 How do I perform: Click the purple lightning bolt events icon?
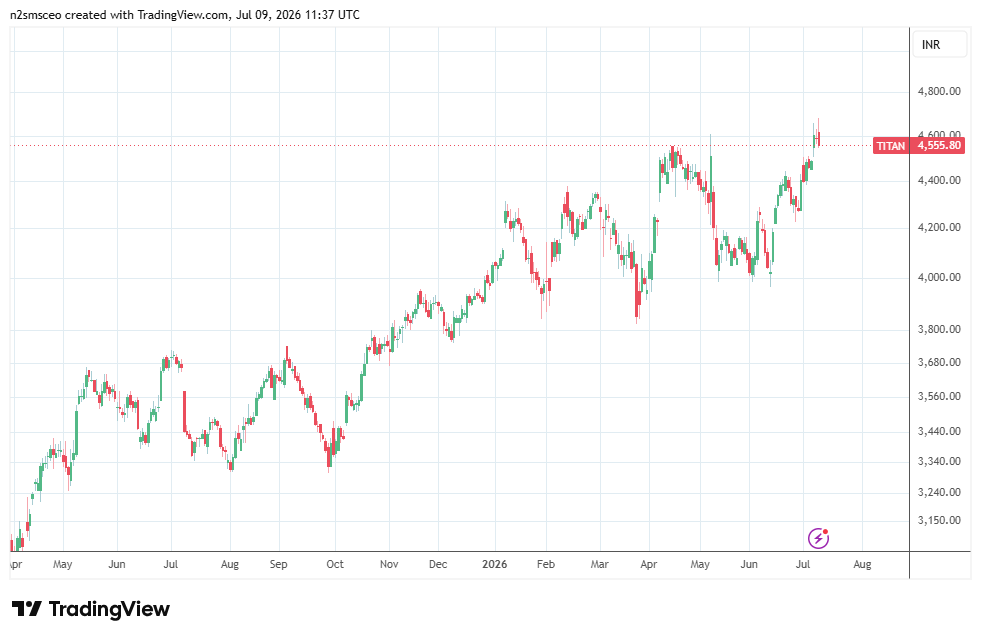[x=818, y=538]
